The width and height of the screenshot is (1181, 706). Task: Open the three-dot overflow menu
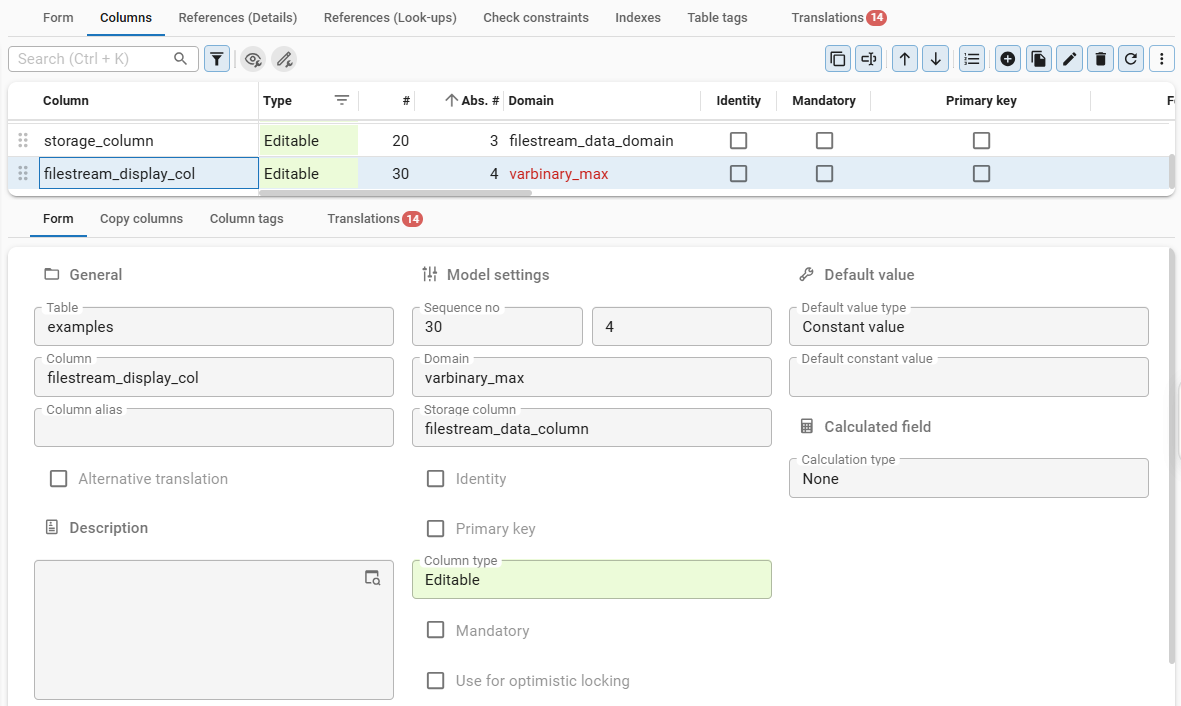coord(1162,59)
